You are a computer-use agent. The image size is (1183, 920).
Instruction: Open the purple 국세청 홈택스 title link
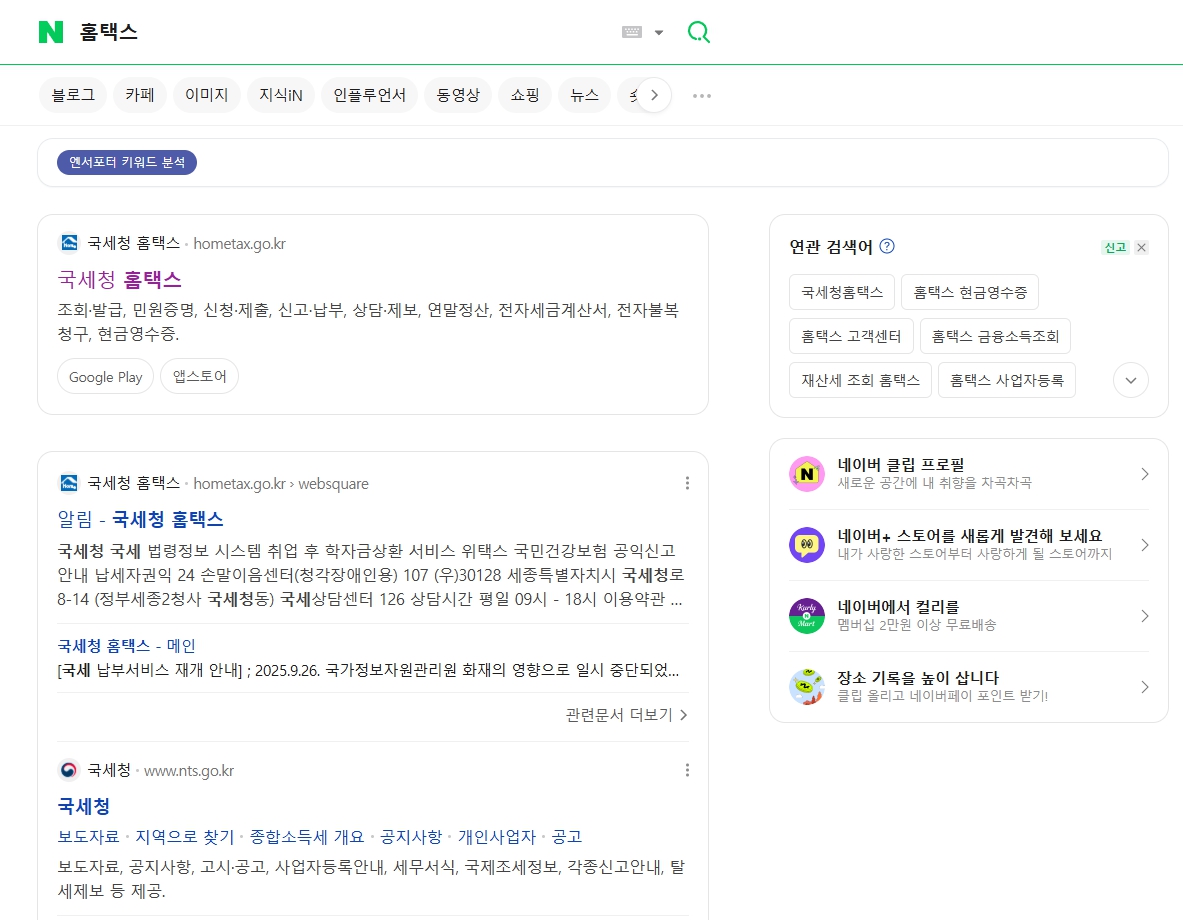tap(119, 280)
